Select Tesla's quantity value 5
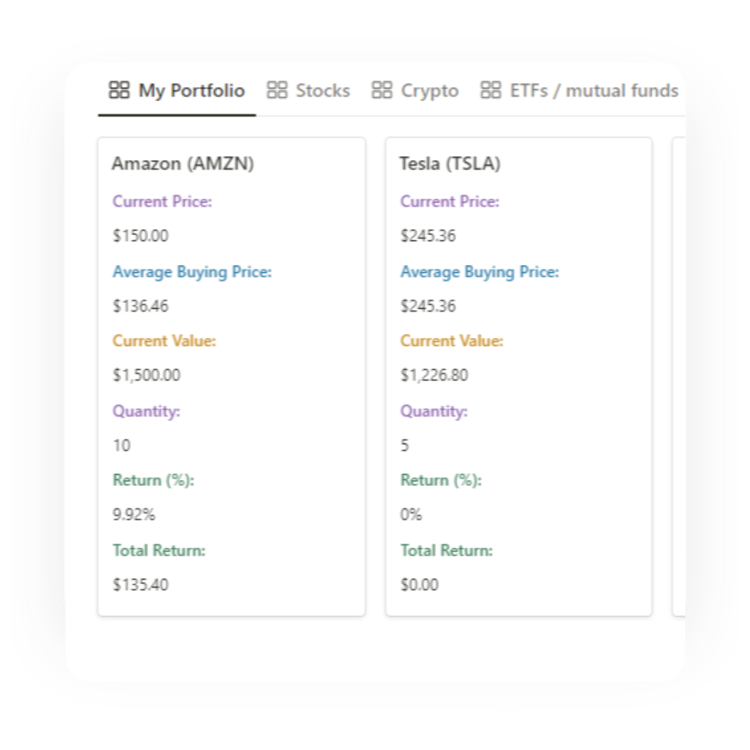750x750 pixels. pos(405,445)
